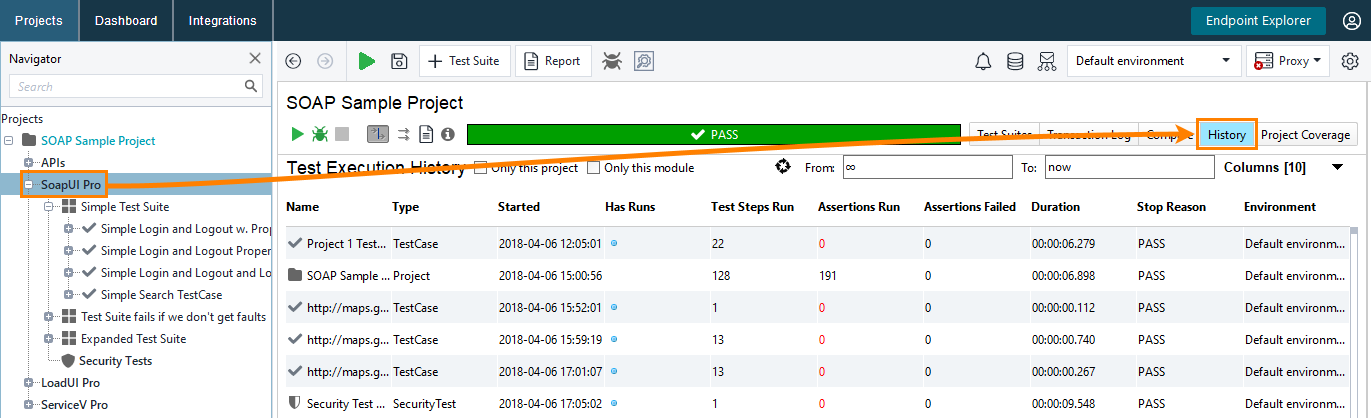Image resolution: width=1371 pixels, height=418 pixels.
Task: Click shield icon in Security Test history row
Action: point(294,403)
